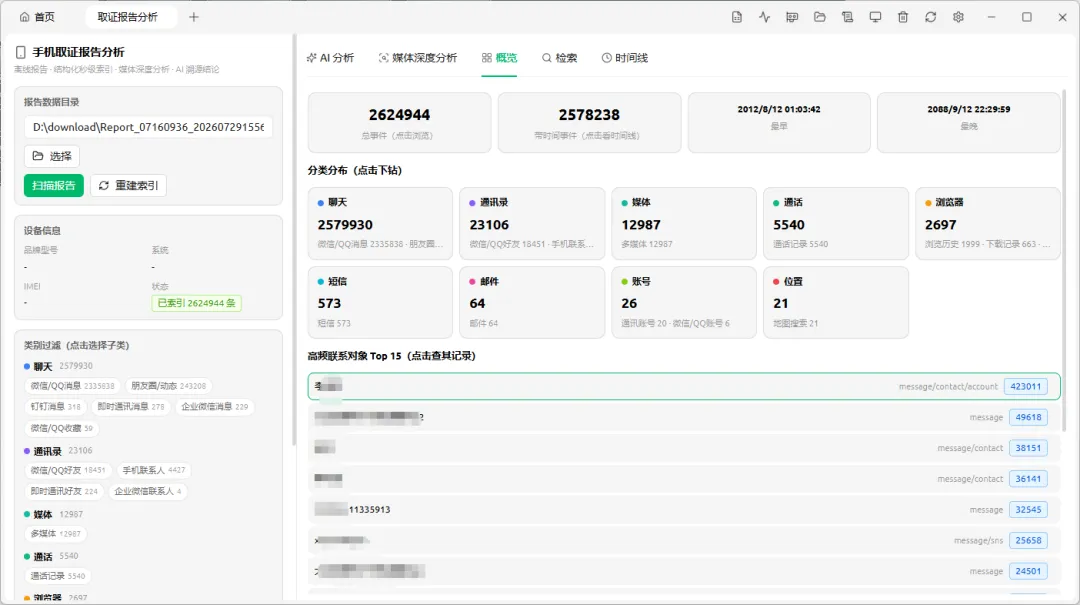Open the 媒体深度分析 tab

418,58
